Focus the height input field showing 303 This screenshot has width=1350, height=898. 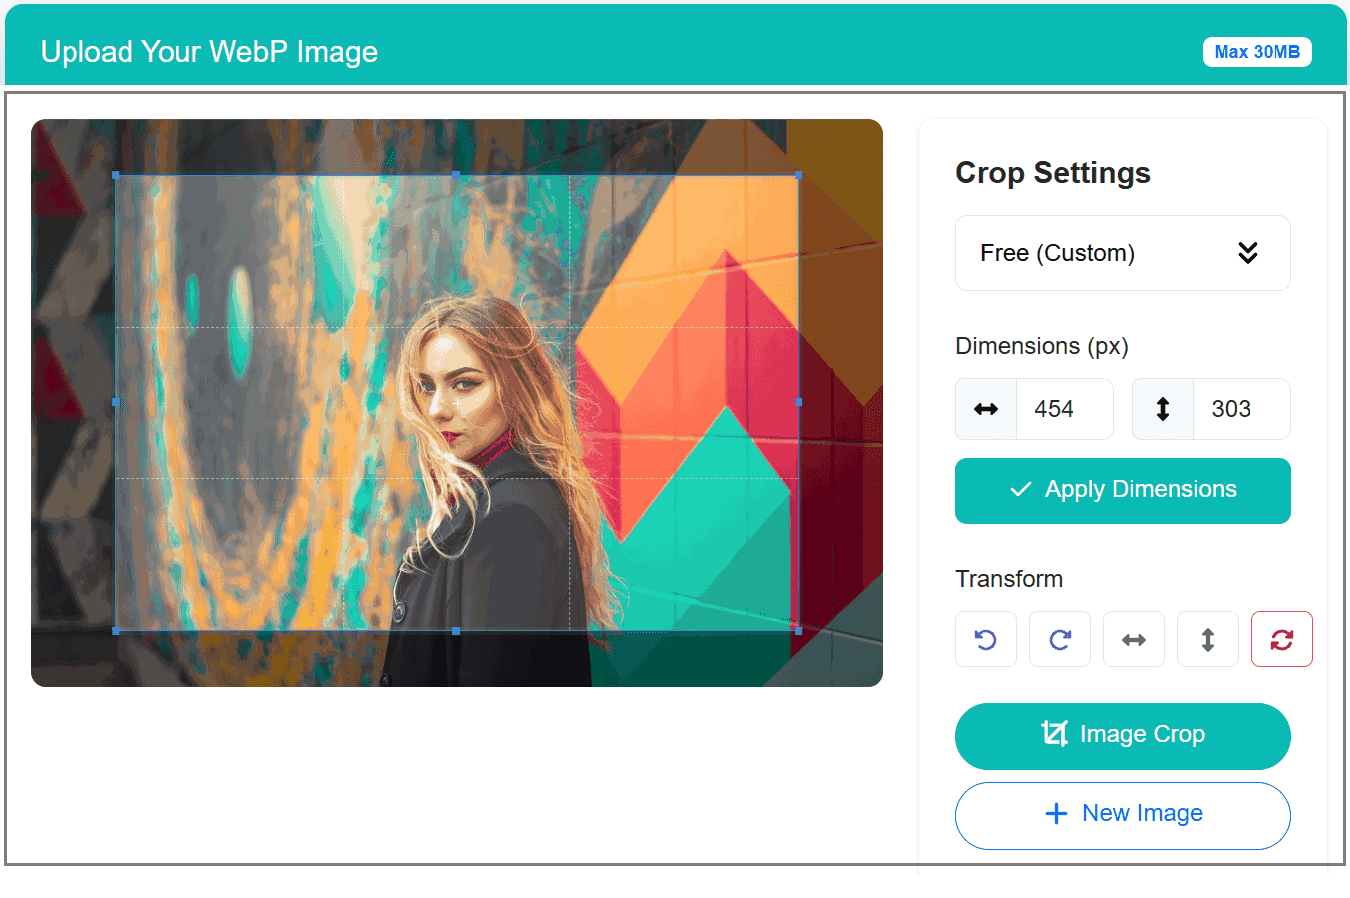[x=1240, y=409]
